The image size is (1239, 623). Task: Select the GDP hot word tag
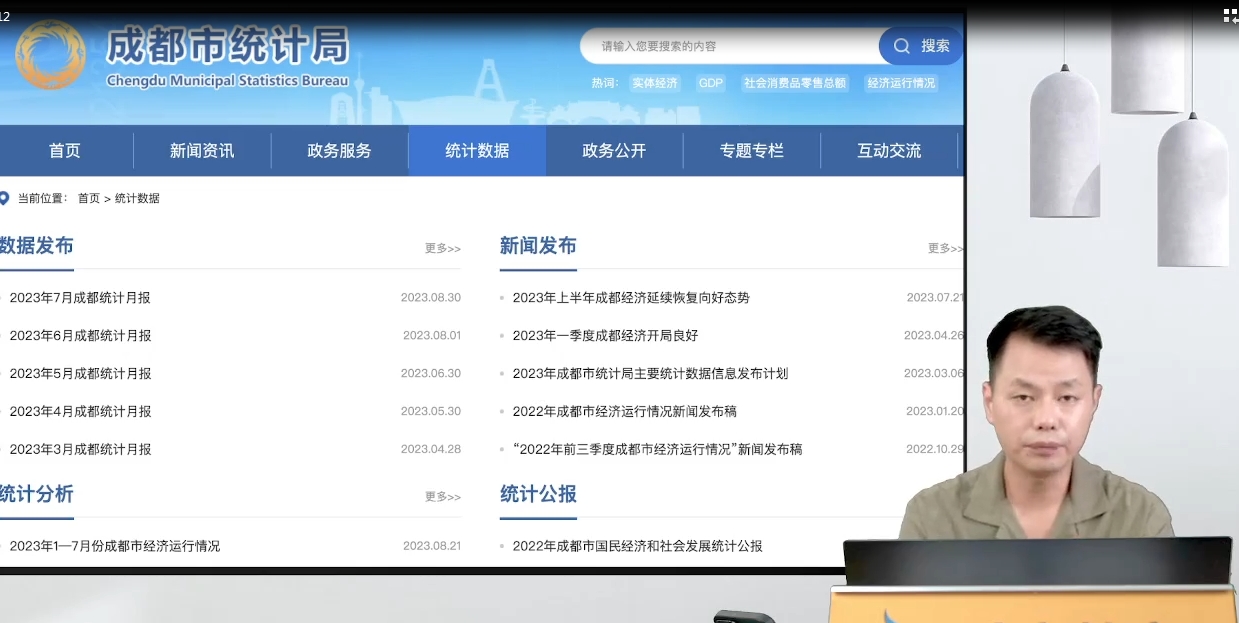(x=710, y=83)
